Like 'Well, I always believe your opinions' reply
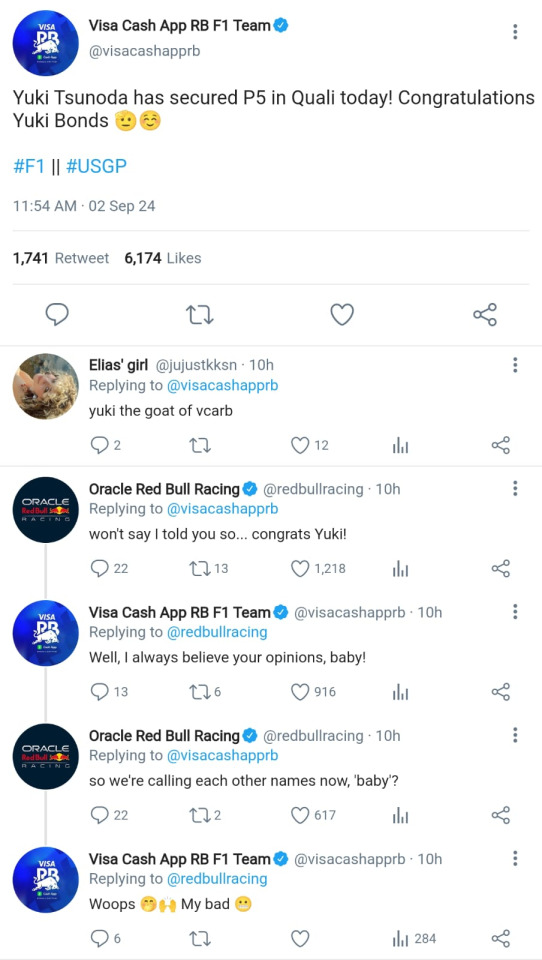The height and width of the screenshot is (960, 542). (x=299, y=692)
